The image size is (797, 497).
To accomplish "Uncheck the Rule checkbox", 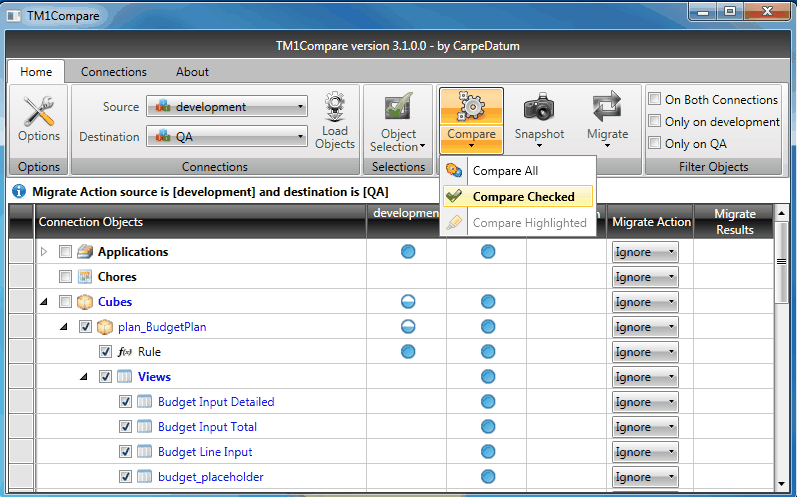I will 105,352.
